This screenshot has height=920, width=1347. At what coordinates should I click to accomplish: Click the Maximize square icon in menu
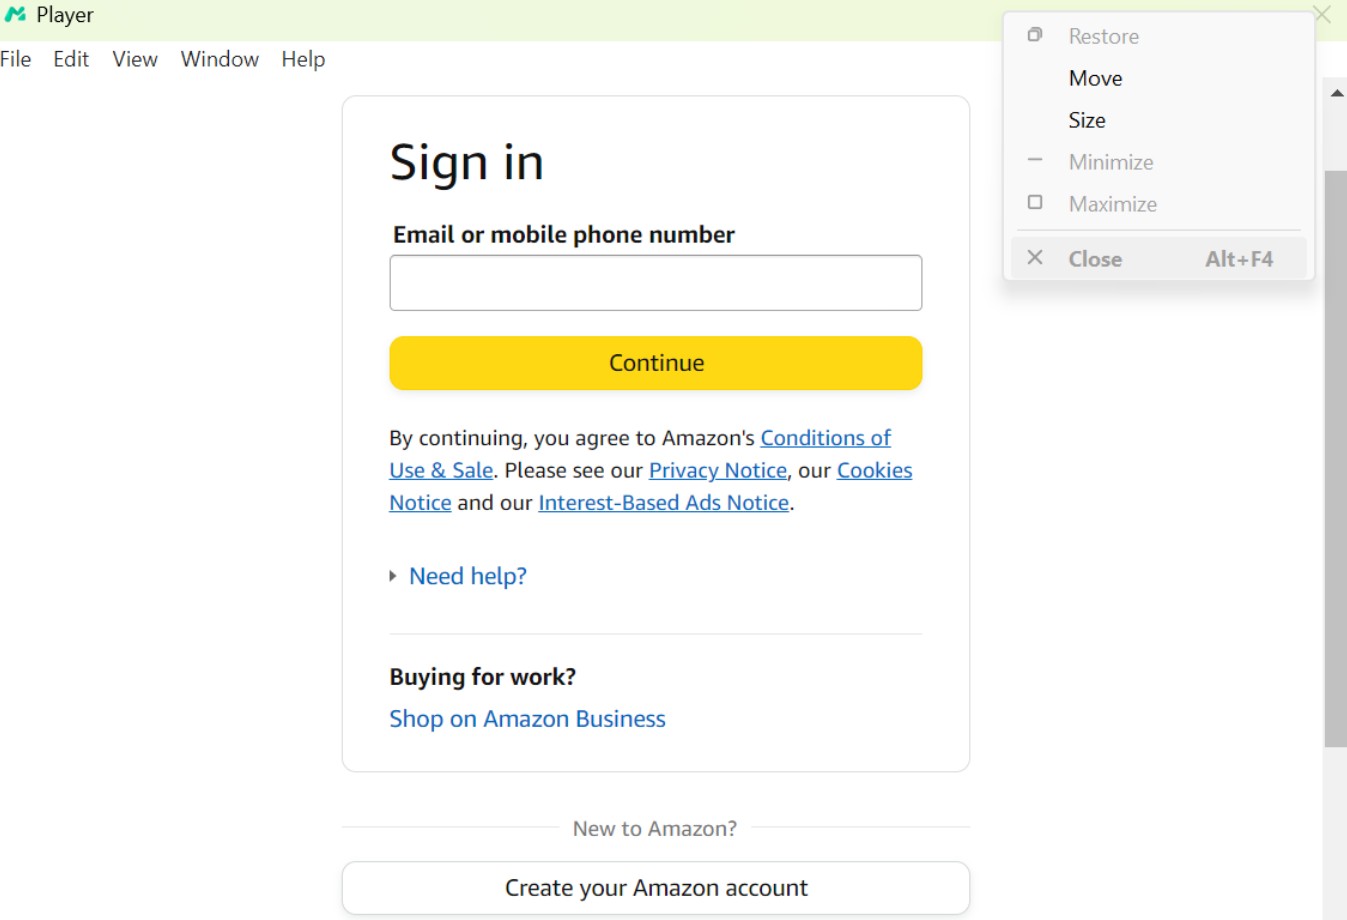pyautogui.click(x=1035, y=202)
